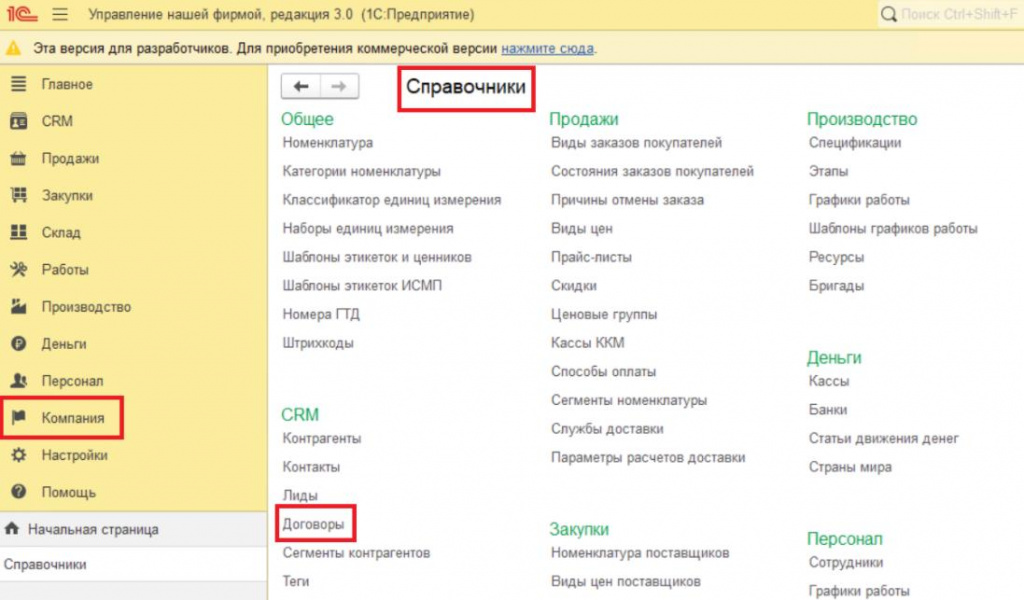
Task: Open Прайс-листы catalog
Action: [x=591, y=257]
